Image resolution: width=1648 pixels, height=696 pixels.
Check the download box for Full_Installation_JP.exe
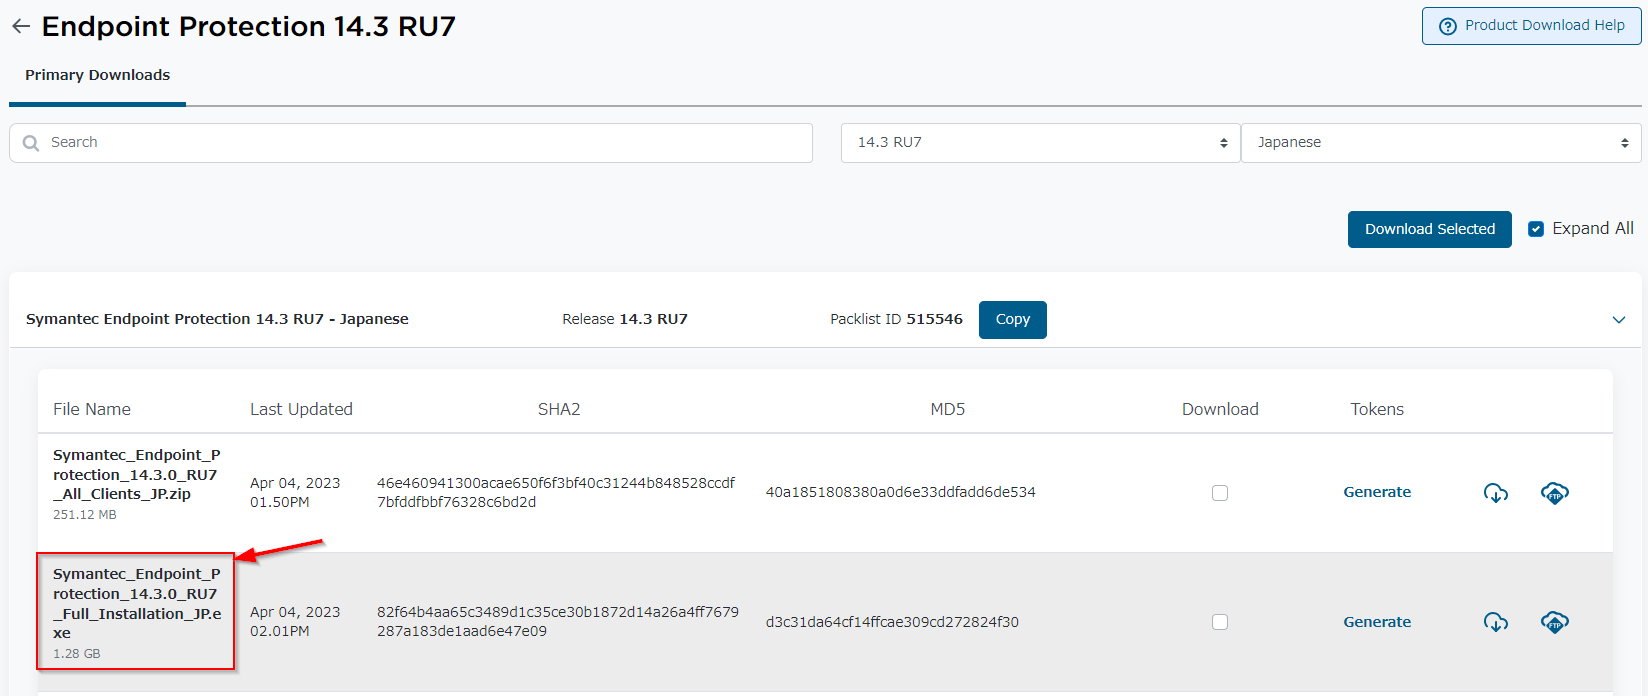pos(1219,622)
